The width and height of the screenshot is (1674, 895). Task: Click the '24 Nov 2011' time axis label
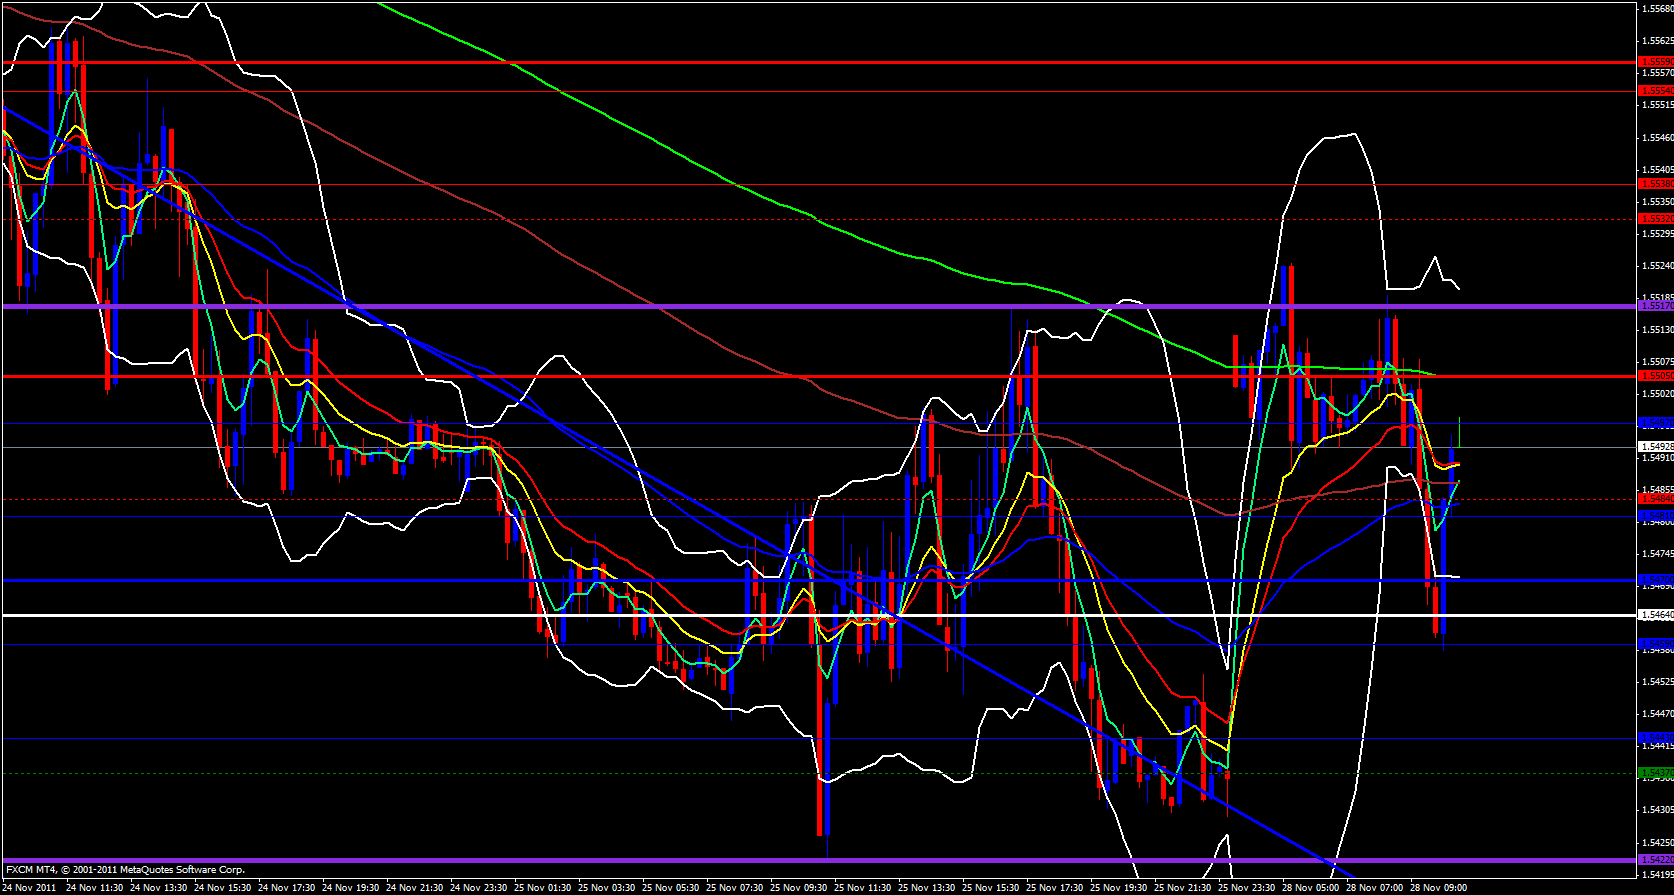click(30, 887)
